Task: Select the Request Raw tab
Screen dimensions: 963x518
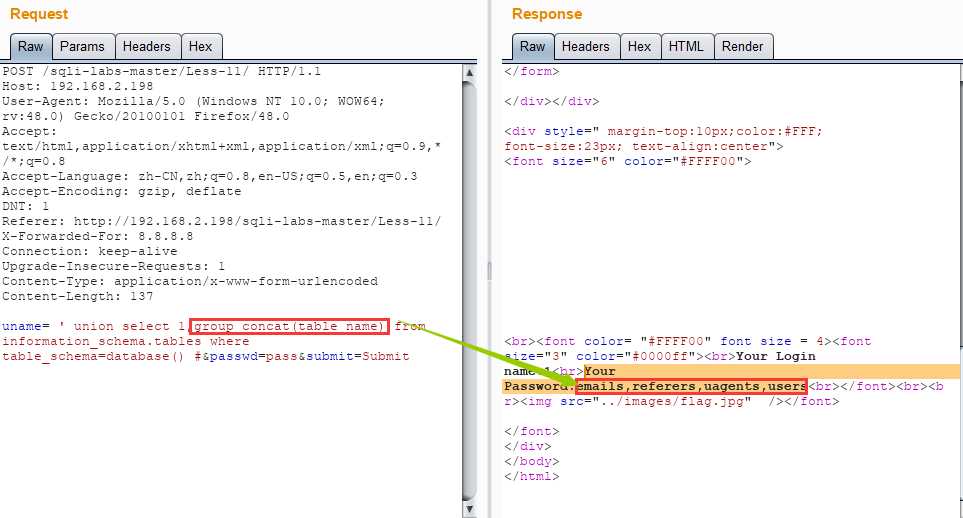Action: pyautogui.click(x=31, y=47)
